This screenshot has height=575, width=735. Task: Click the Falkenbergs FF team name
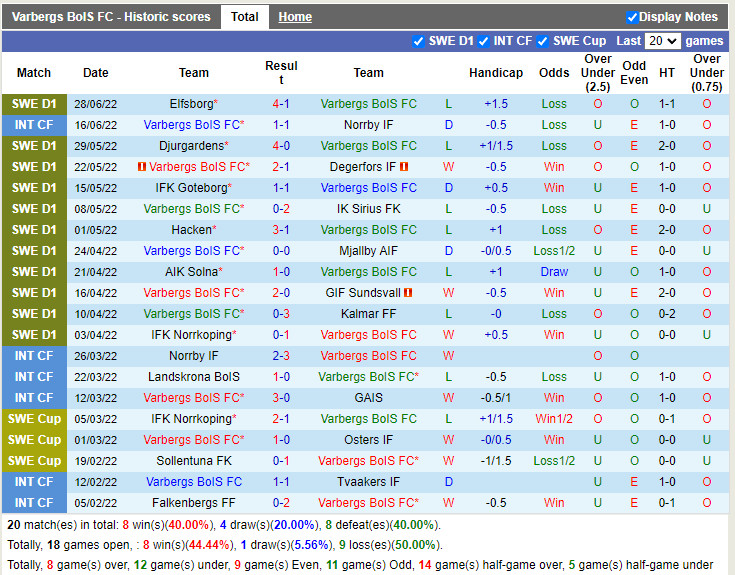(x=194, y=503)
